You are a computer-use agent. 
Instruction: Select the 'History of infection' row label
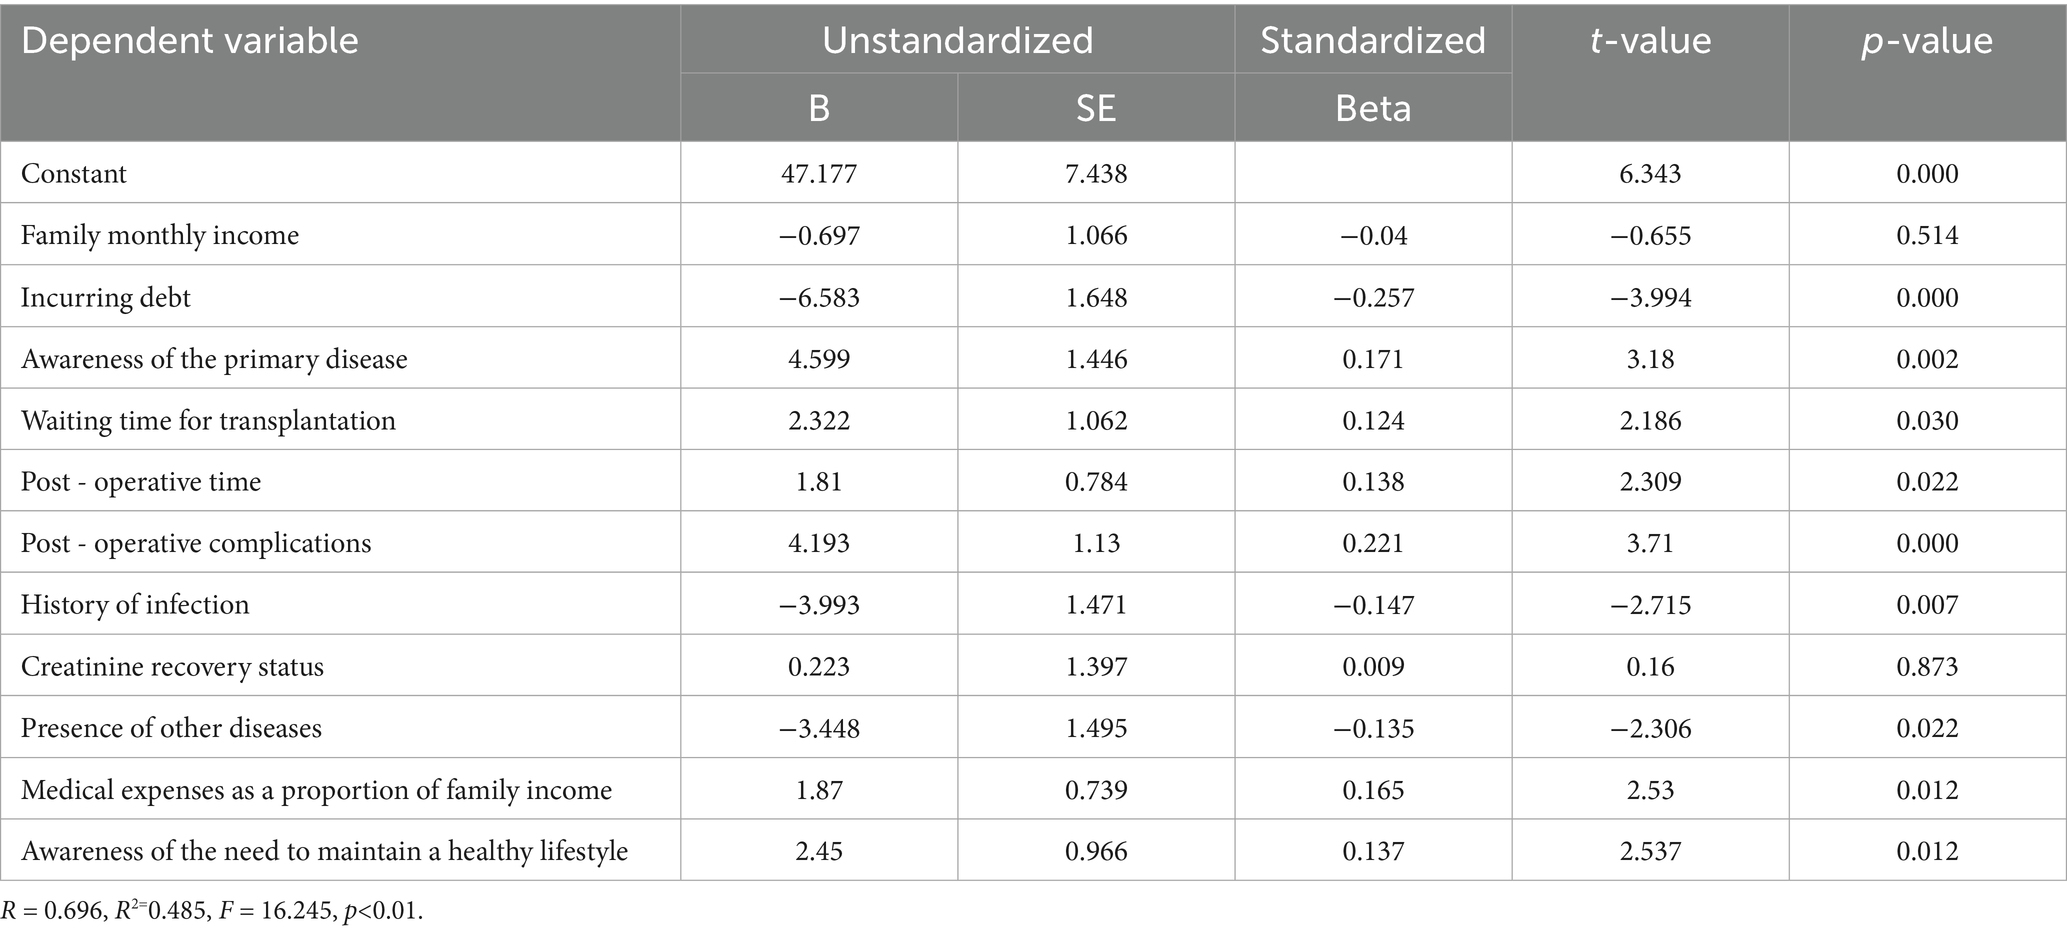(x=135, y=605)
